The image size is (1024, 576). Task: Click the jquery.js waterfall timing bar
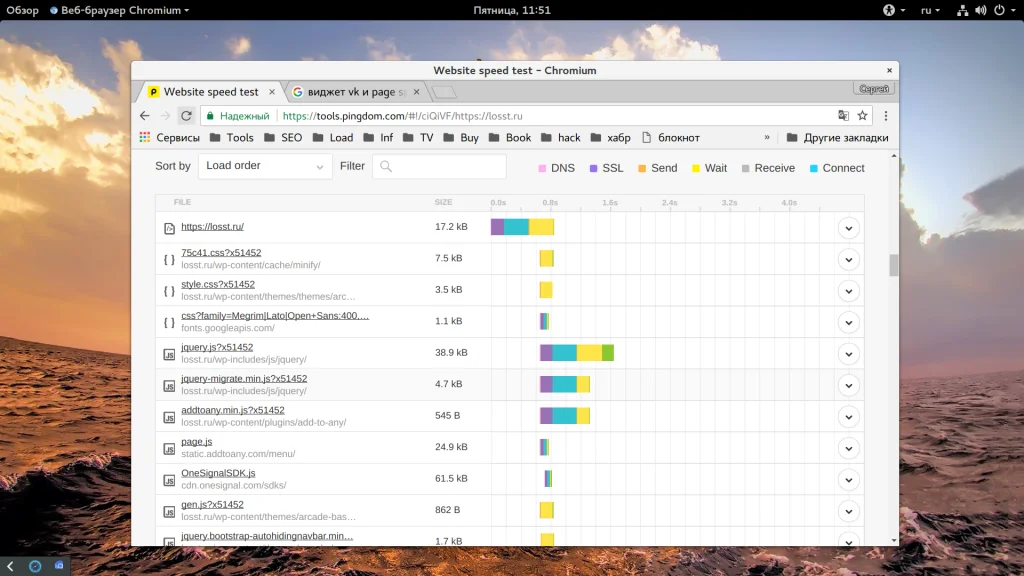point(577,353)
